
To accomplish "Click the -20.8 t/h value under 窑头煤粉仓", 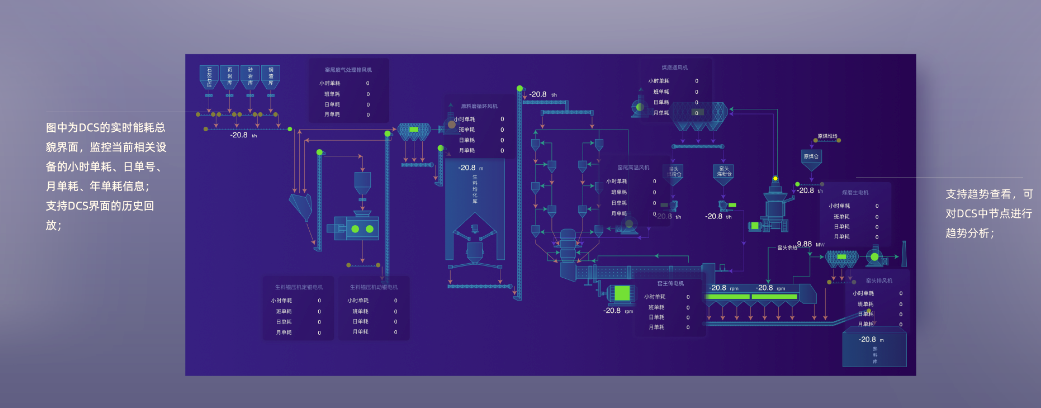I will pos(718,216).
